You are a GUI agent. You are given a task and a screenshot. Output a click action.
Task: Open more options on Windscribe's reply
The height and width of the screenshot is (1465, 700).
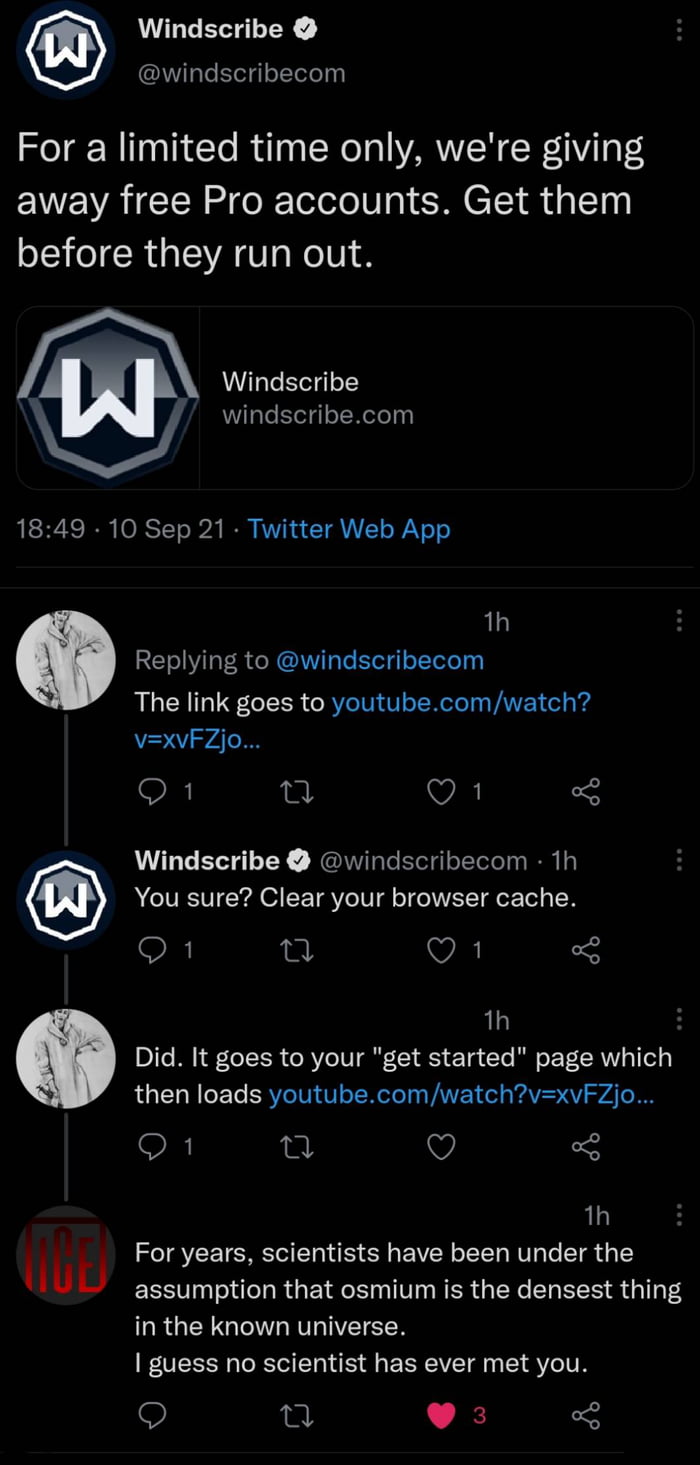(680, 860)
